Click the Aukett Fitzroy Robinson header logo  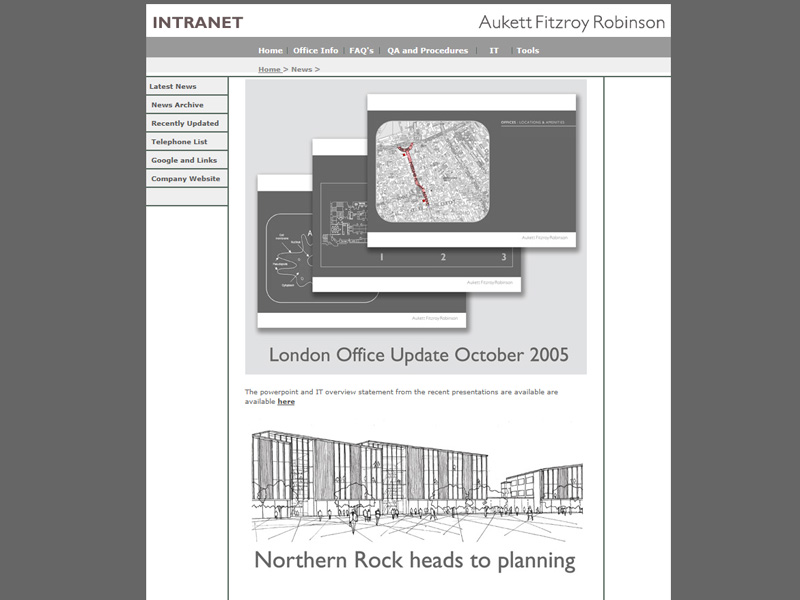pos(571,22)
